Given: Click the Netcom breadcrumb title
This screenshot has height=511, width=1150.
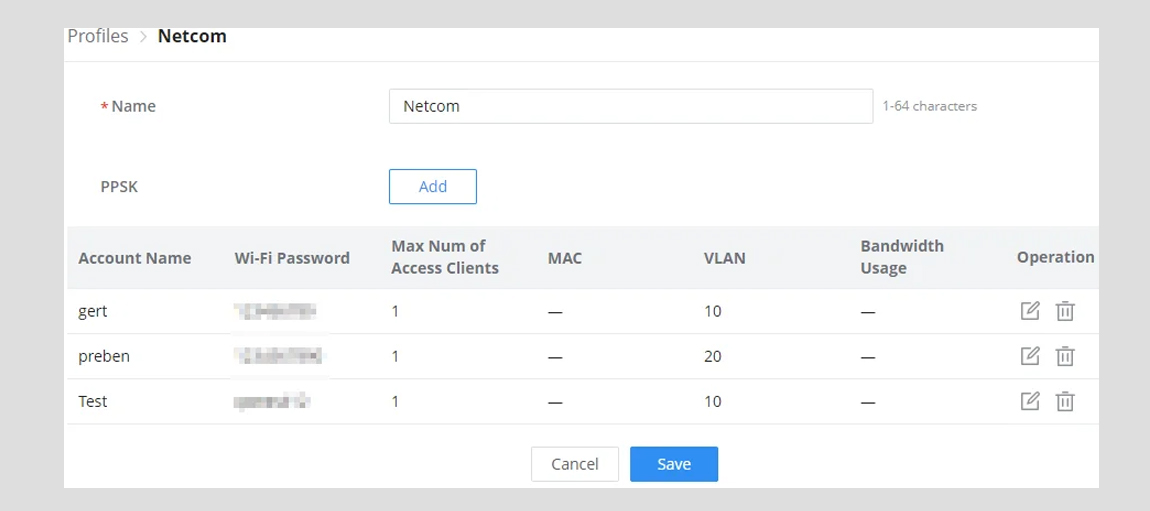Looking at the screenshot, I should click(x=192, y=36).
